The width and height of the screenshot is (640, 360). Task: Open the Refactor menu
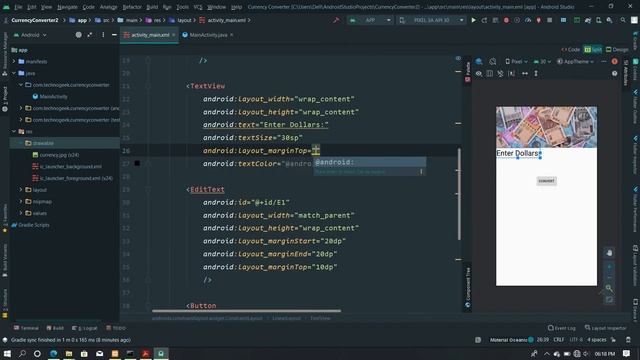coord(132,7)
